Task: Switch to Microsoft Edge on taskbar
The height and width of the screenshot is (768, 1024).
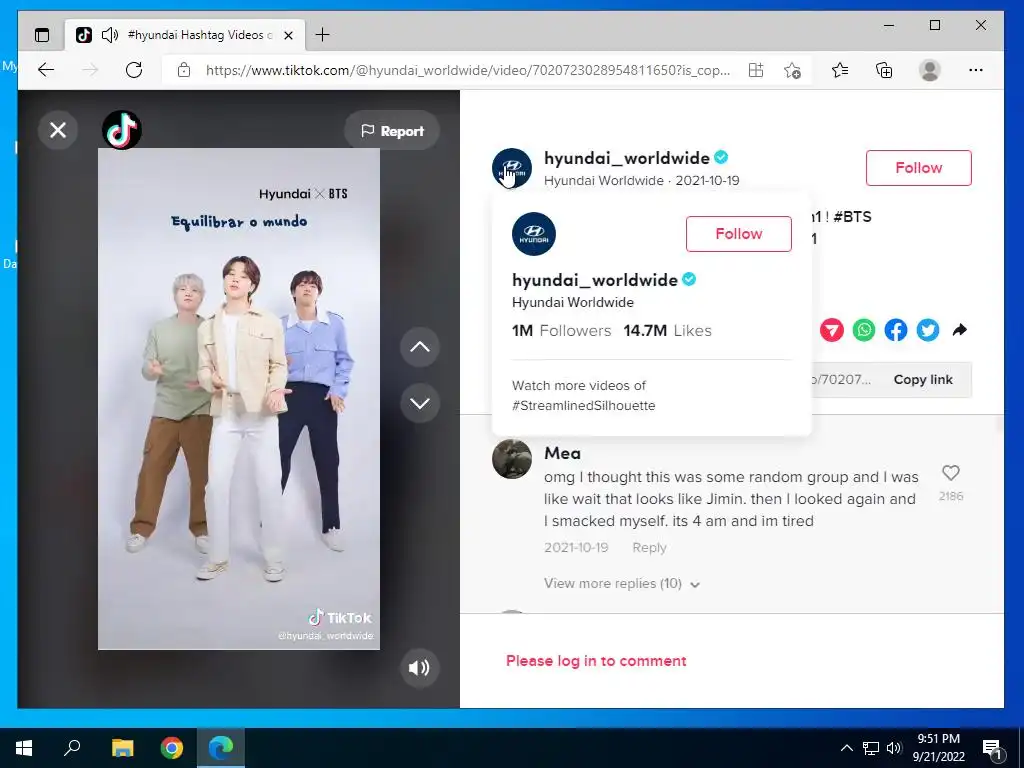Action: (221, 748)
